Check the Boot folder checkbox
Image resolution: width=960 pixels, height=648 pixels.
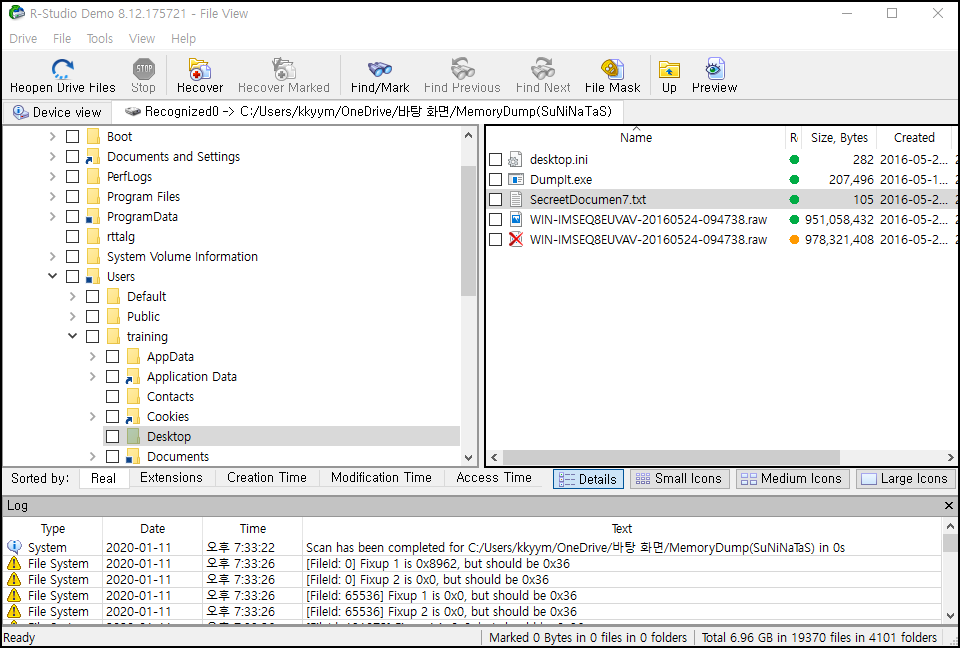pos(72,137)
